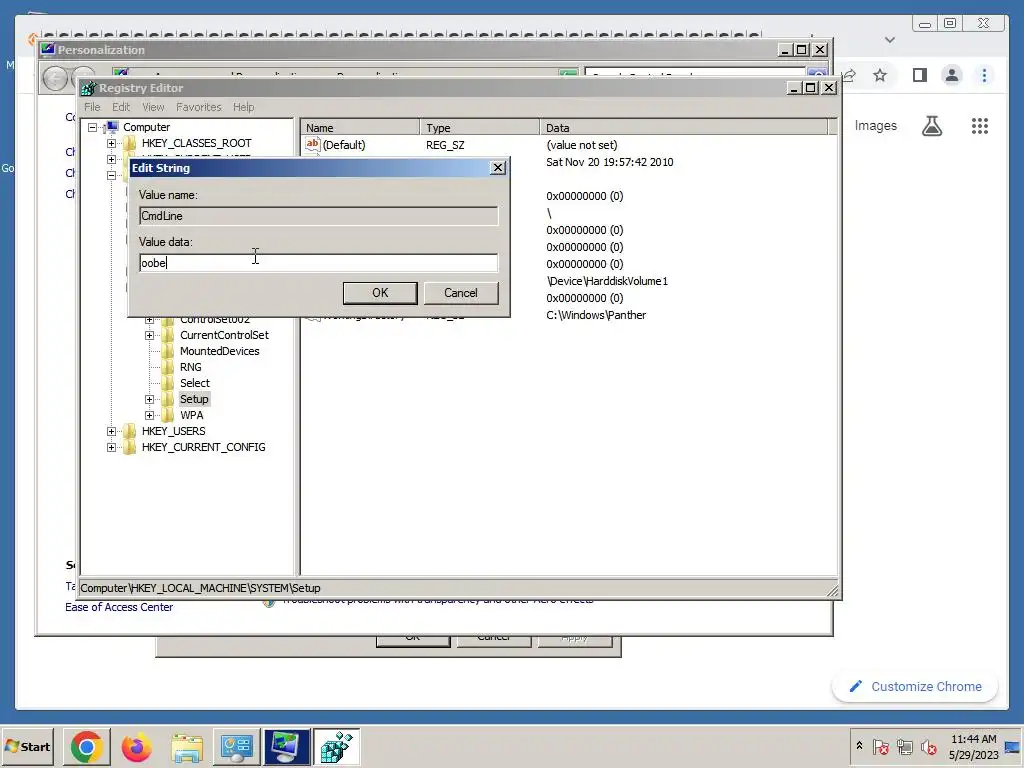This screenshot has width=1024, height=768.
Task: Click the Sat Nov 20 19:57:42 2010 data
Action: coord(610,162)
